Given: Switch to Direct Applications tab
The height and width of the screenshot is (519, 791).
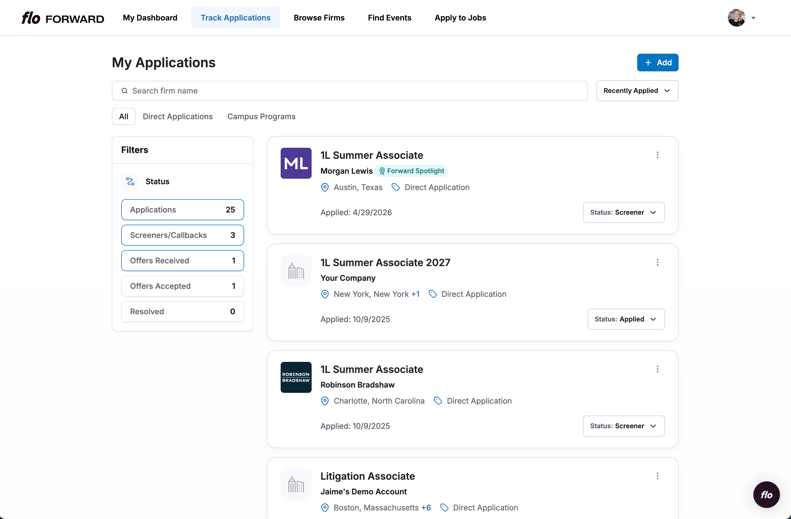Looking at the screenshot, I should click(x=178, y=117).
